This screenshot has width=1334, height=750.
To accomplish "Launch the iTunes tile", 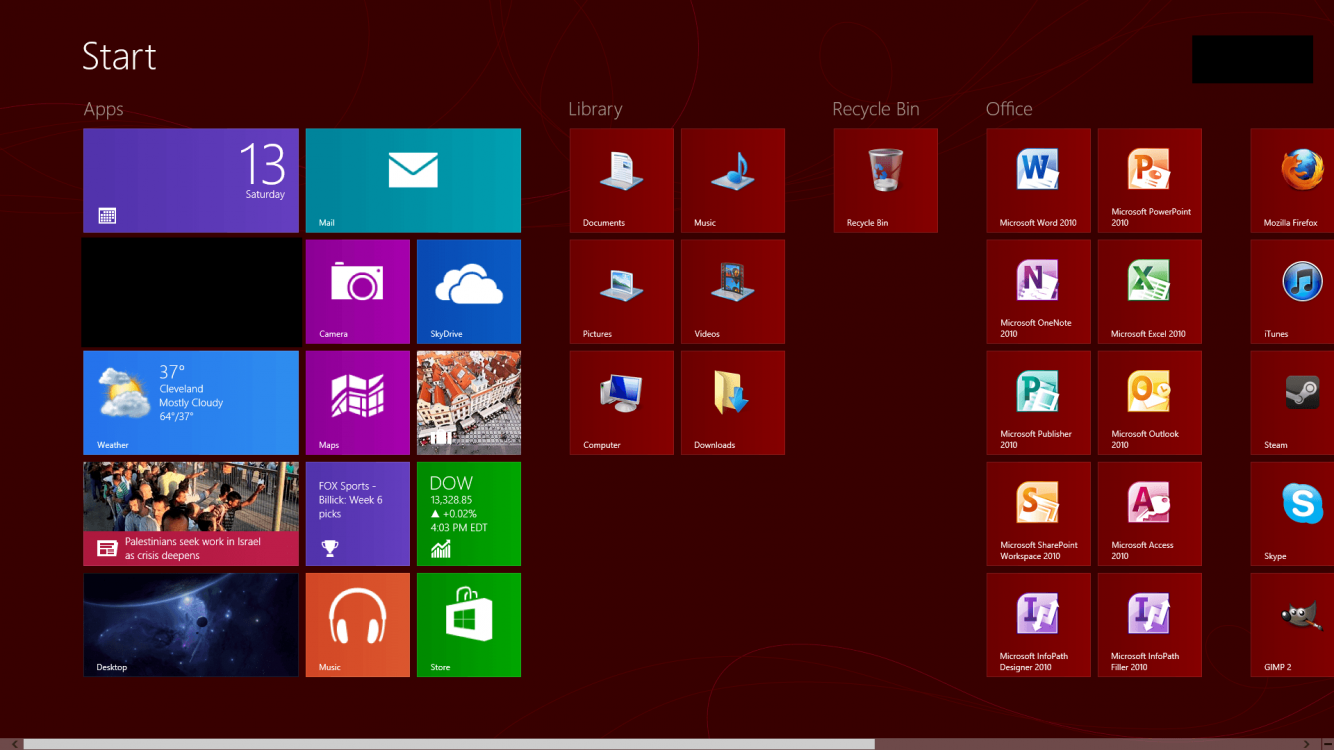I will (1292, 291).
